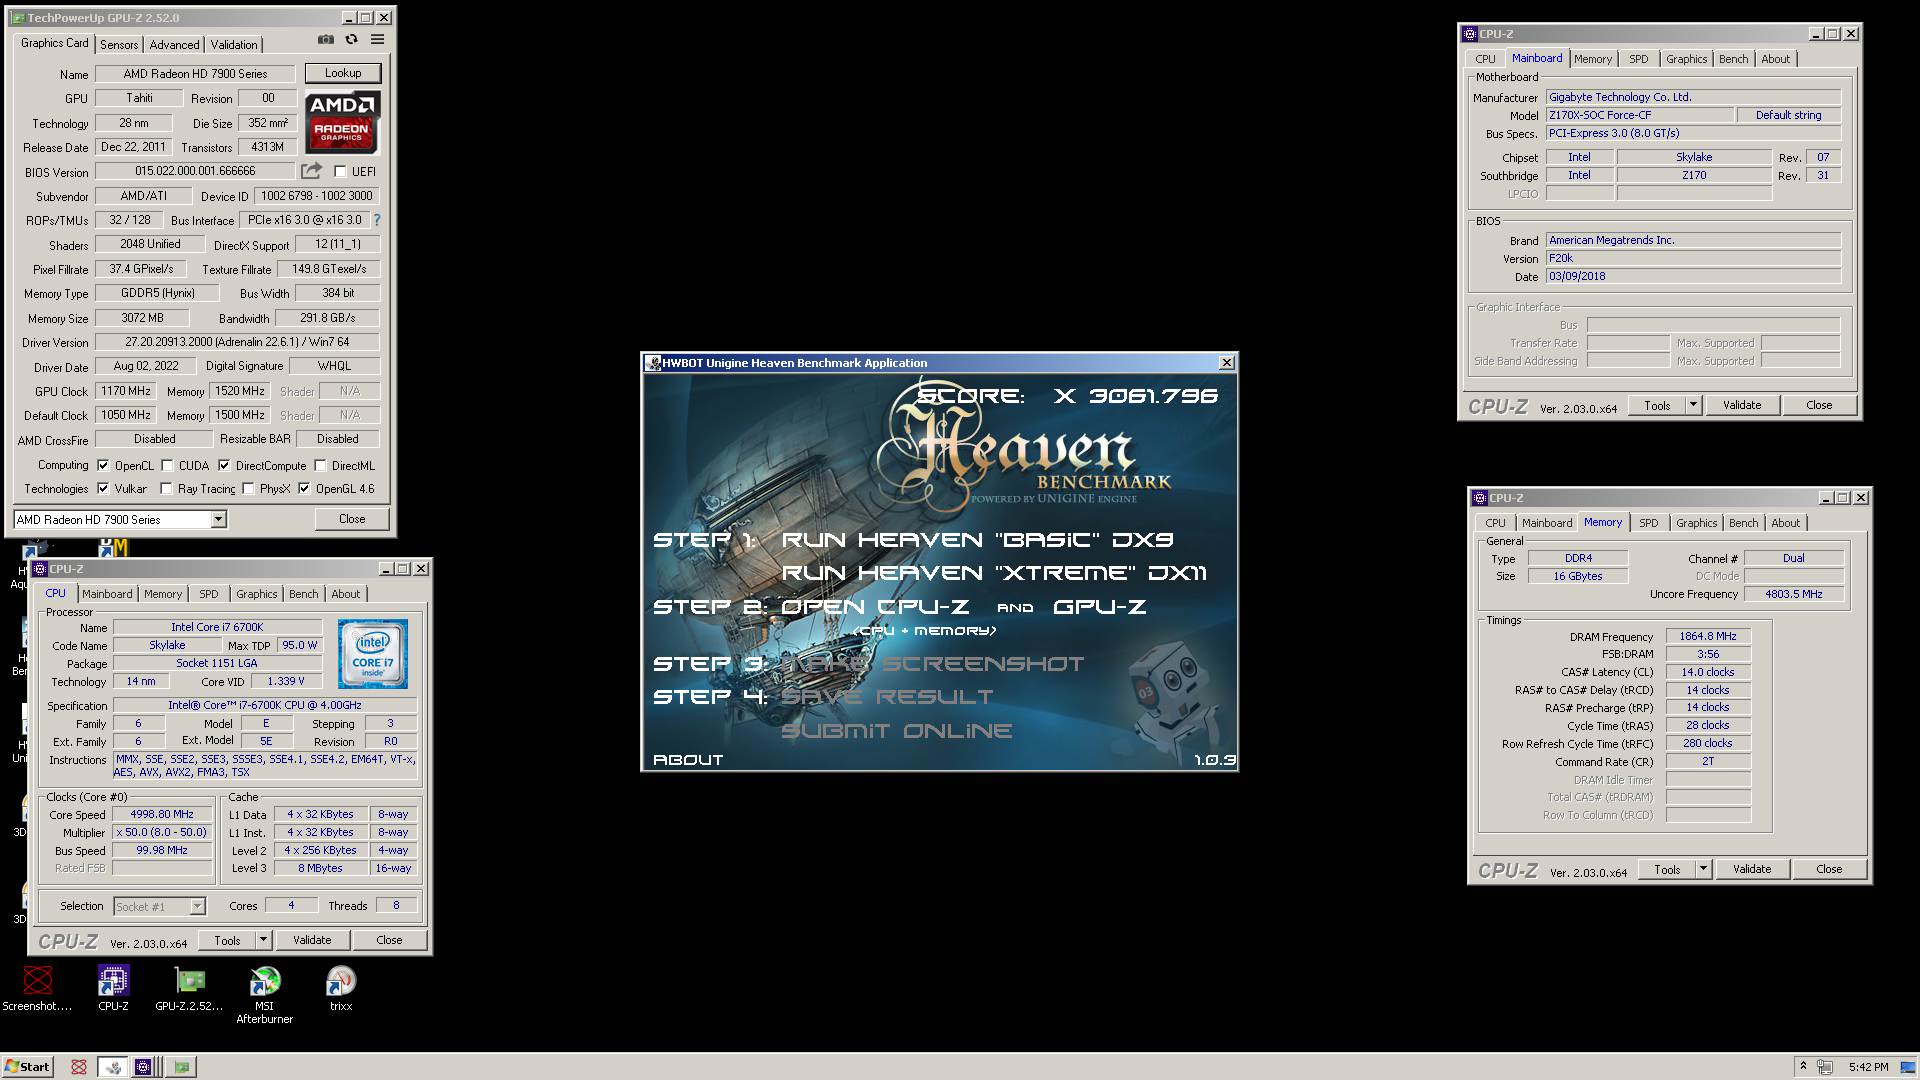Show hidden tray icons with chevron
Screen dimensions: 1920x1080
coord(1803,1067)
